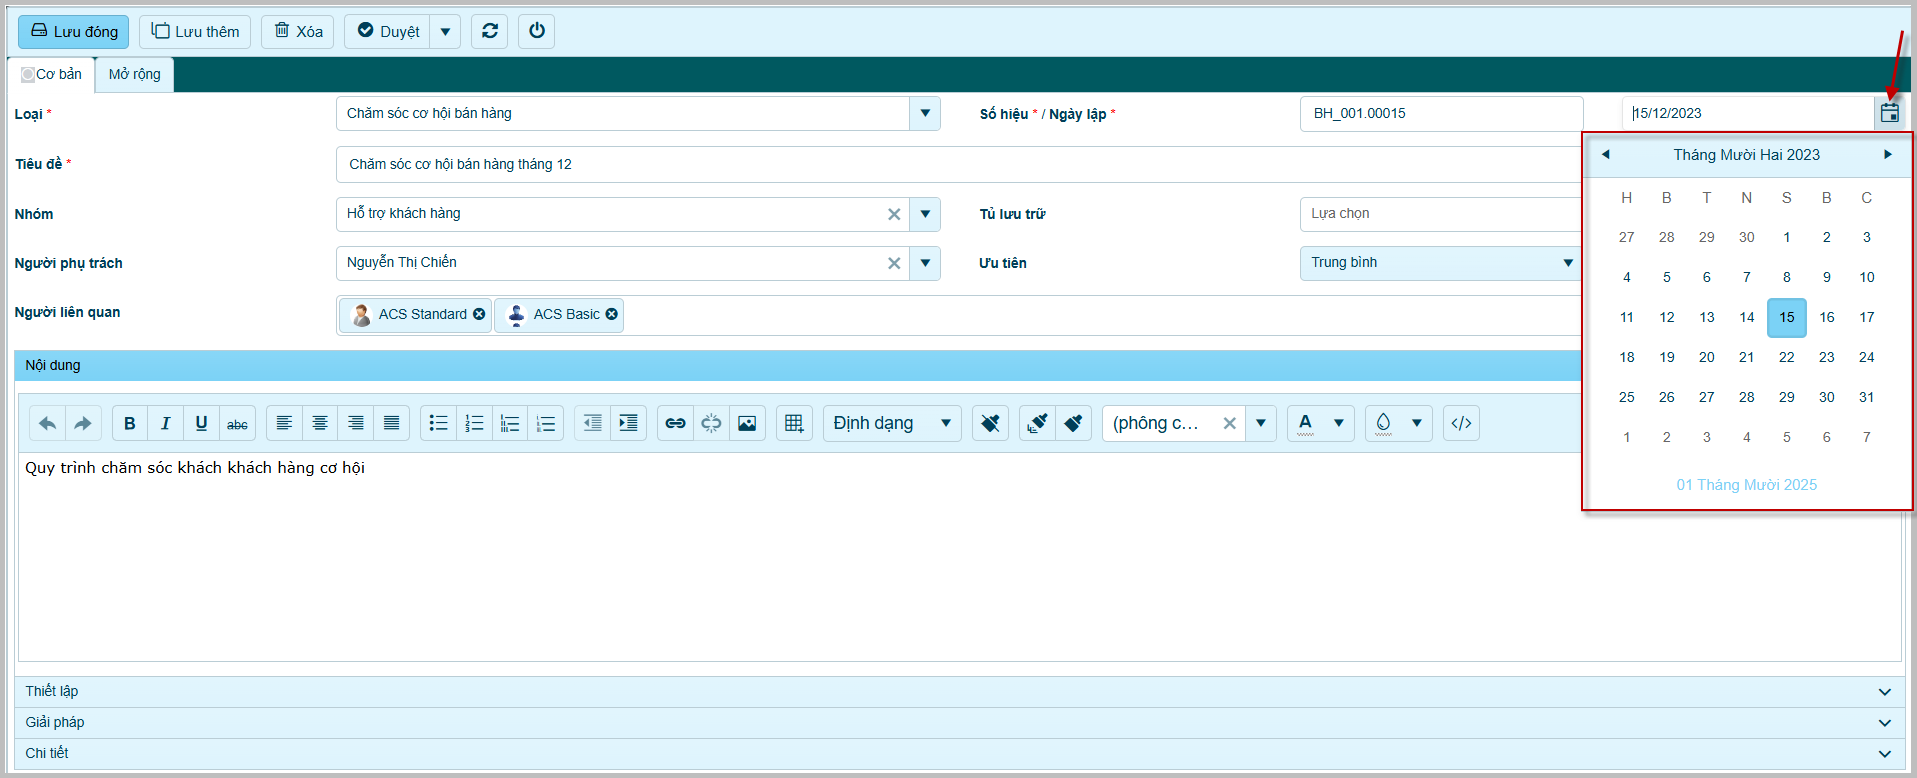Switch to the Mở rộng tab
This screenshot has height=778, width=1917.
point(134,74)
